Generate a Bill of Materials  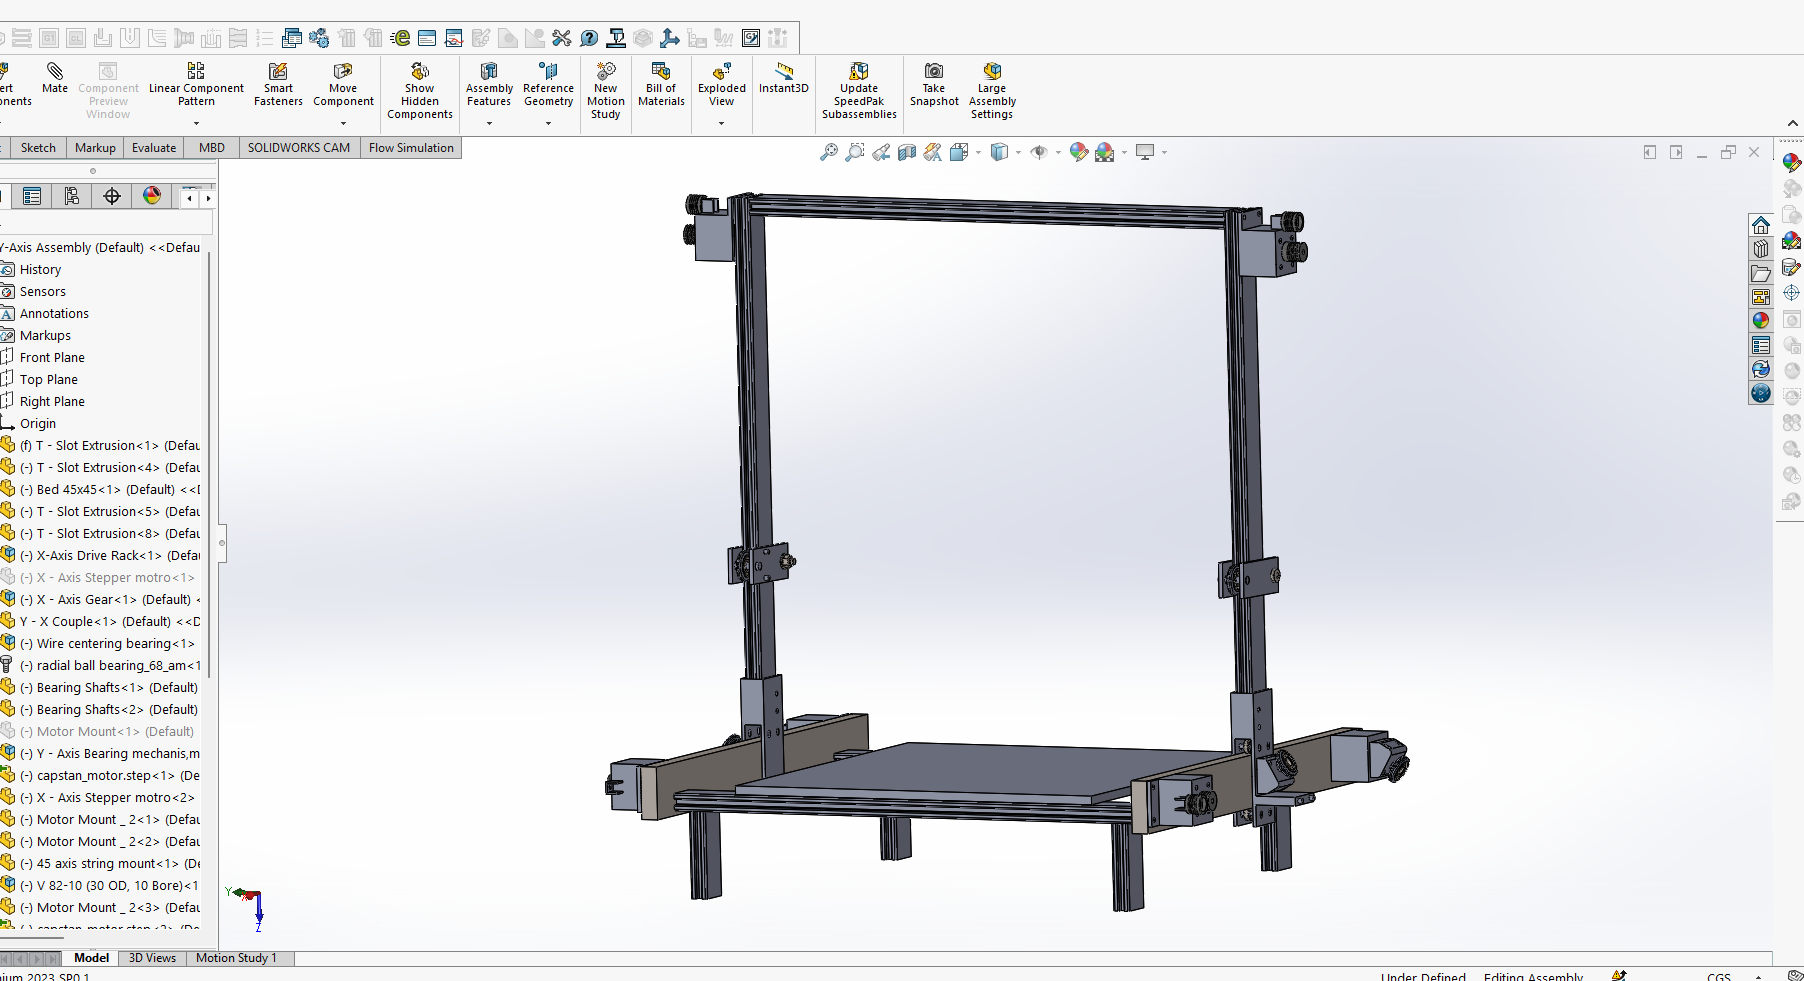661,84
